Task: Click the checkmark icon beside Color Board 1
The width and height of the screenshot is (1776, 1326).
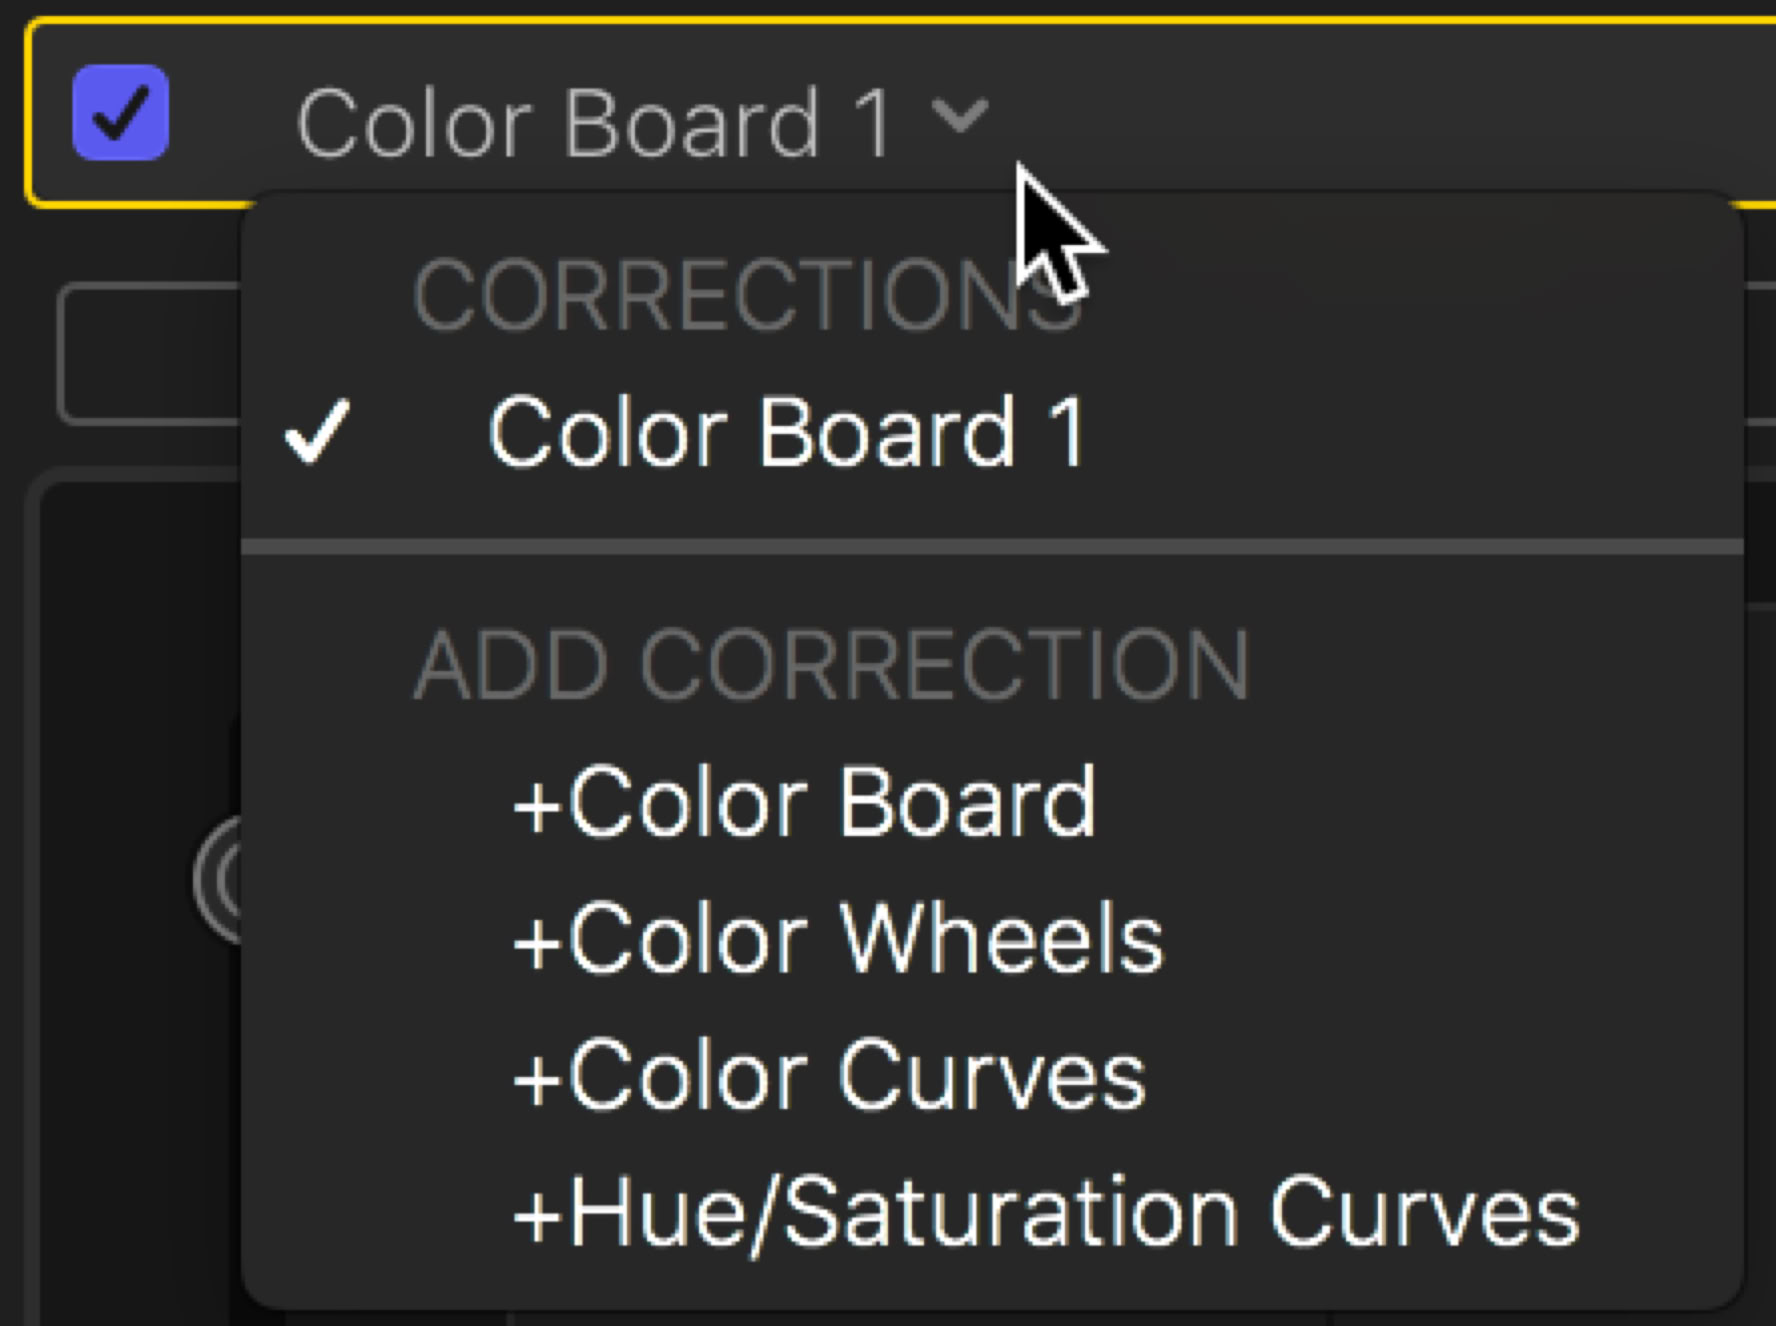Action: click(318, 432)
